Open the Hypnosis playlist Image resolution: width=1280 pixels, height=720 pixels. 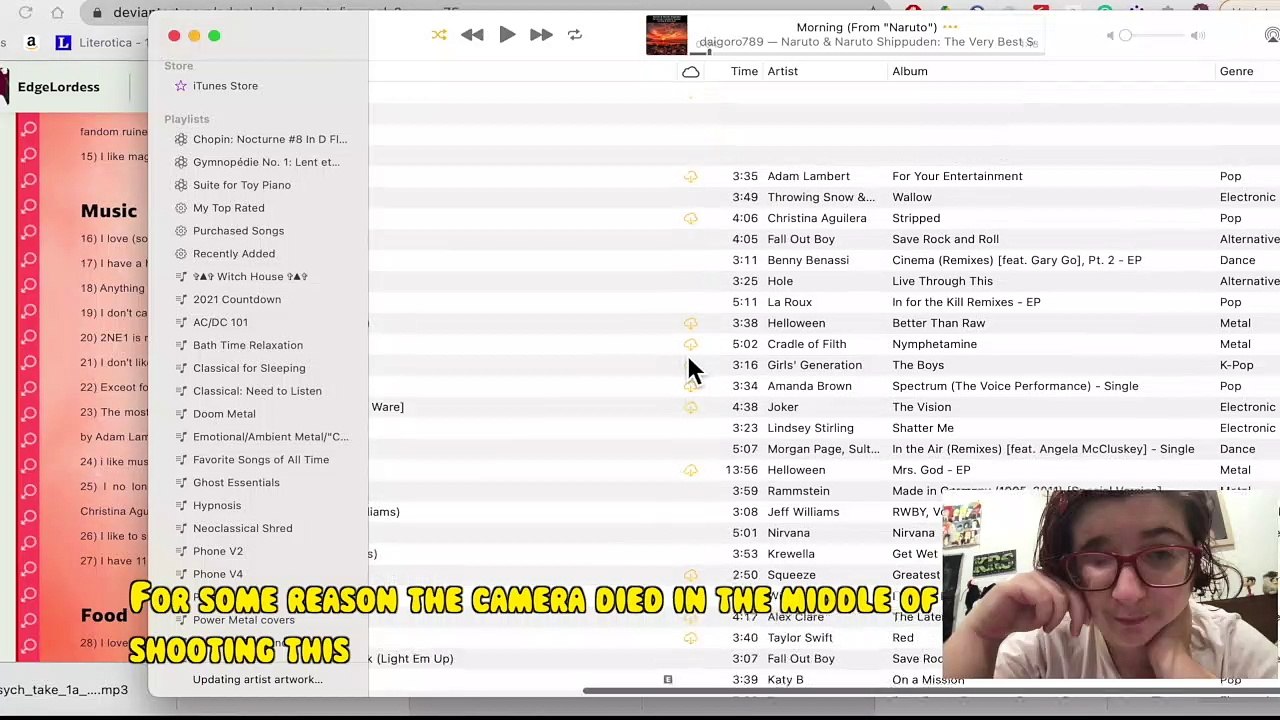click(217, 506)
